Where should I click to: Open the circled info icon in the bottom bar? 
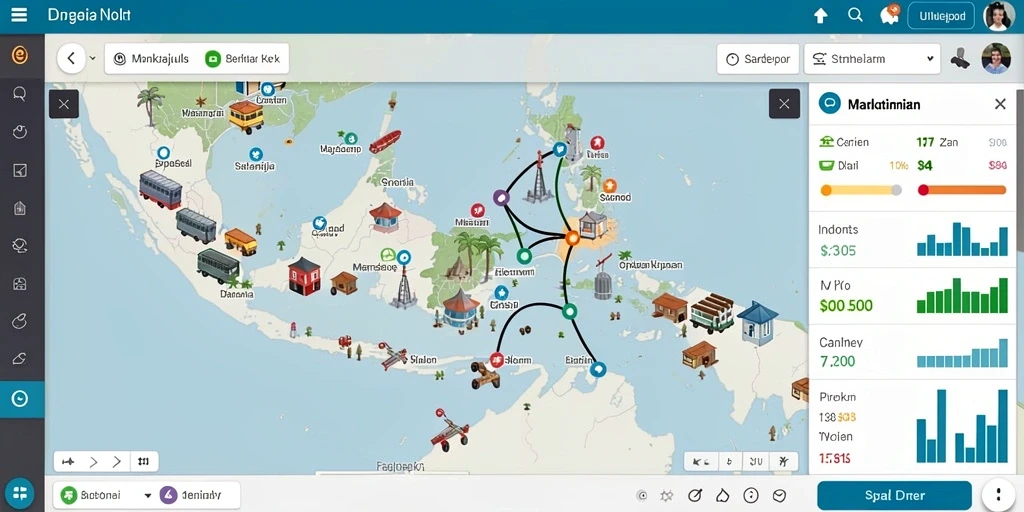point(751,496)
